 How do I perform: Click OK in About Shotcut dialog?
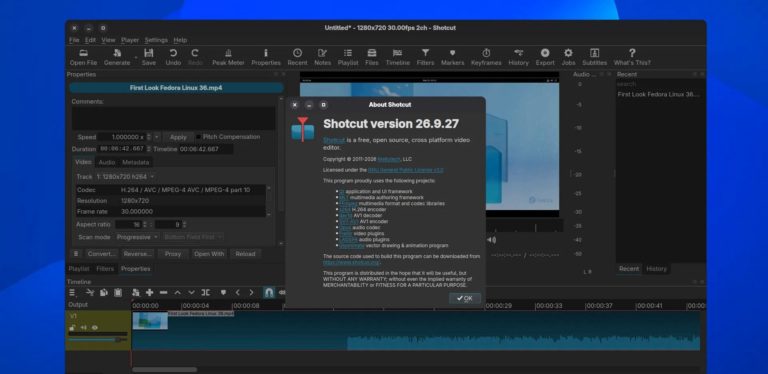[x=465, y=298]
